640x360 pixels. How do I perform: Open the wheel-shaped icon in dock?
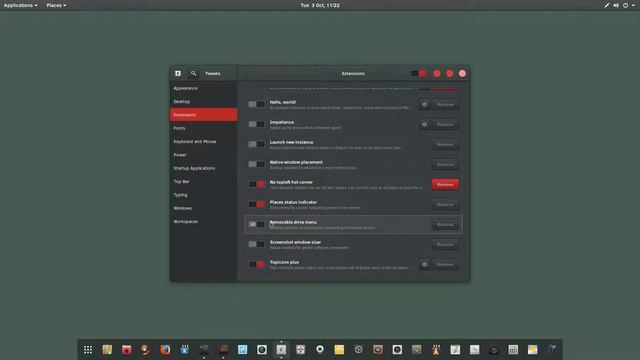click(x=358, y=350)
